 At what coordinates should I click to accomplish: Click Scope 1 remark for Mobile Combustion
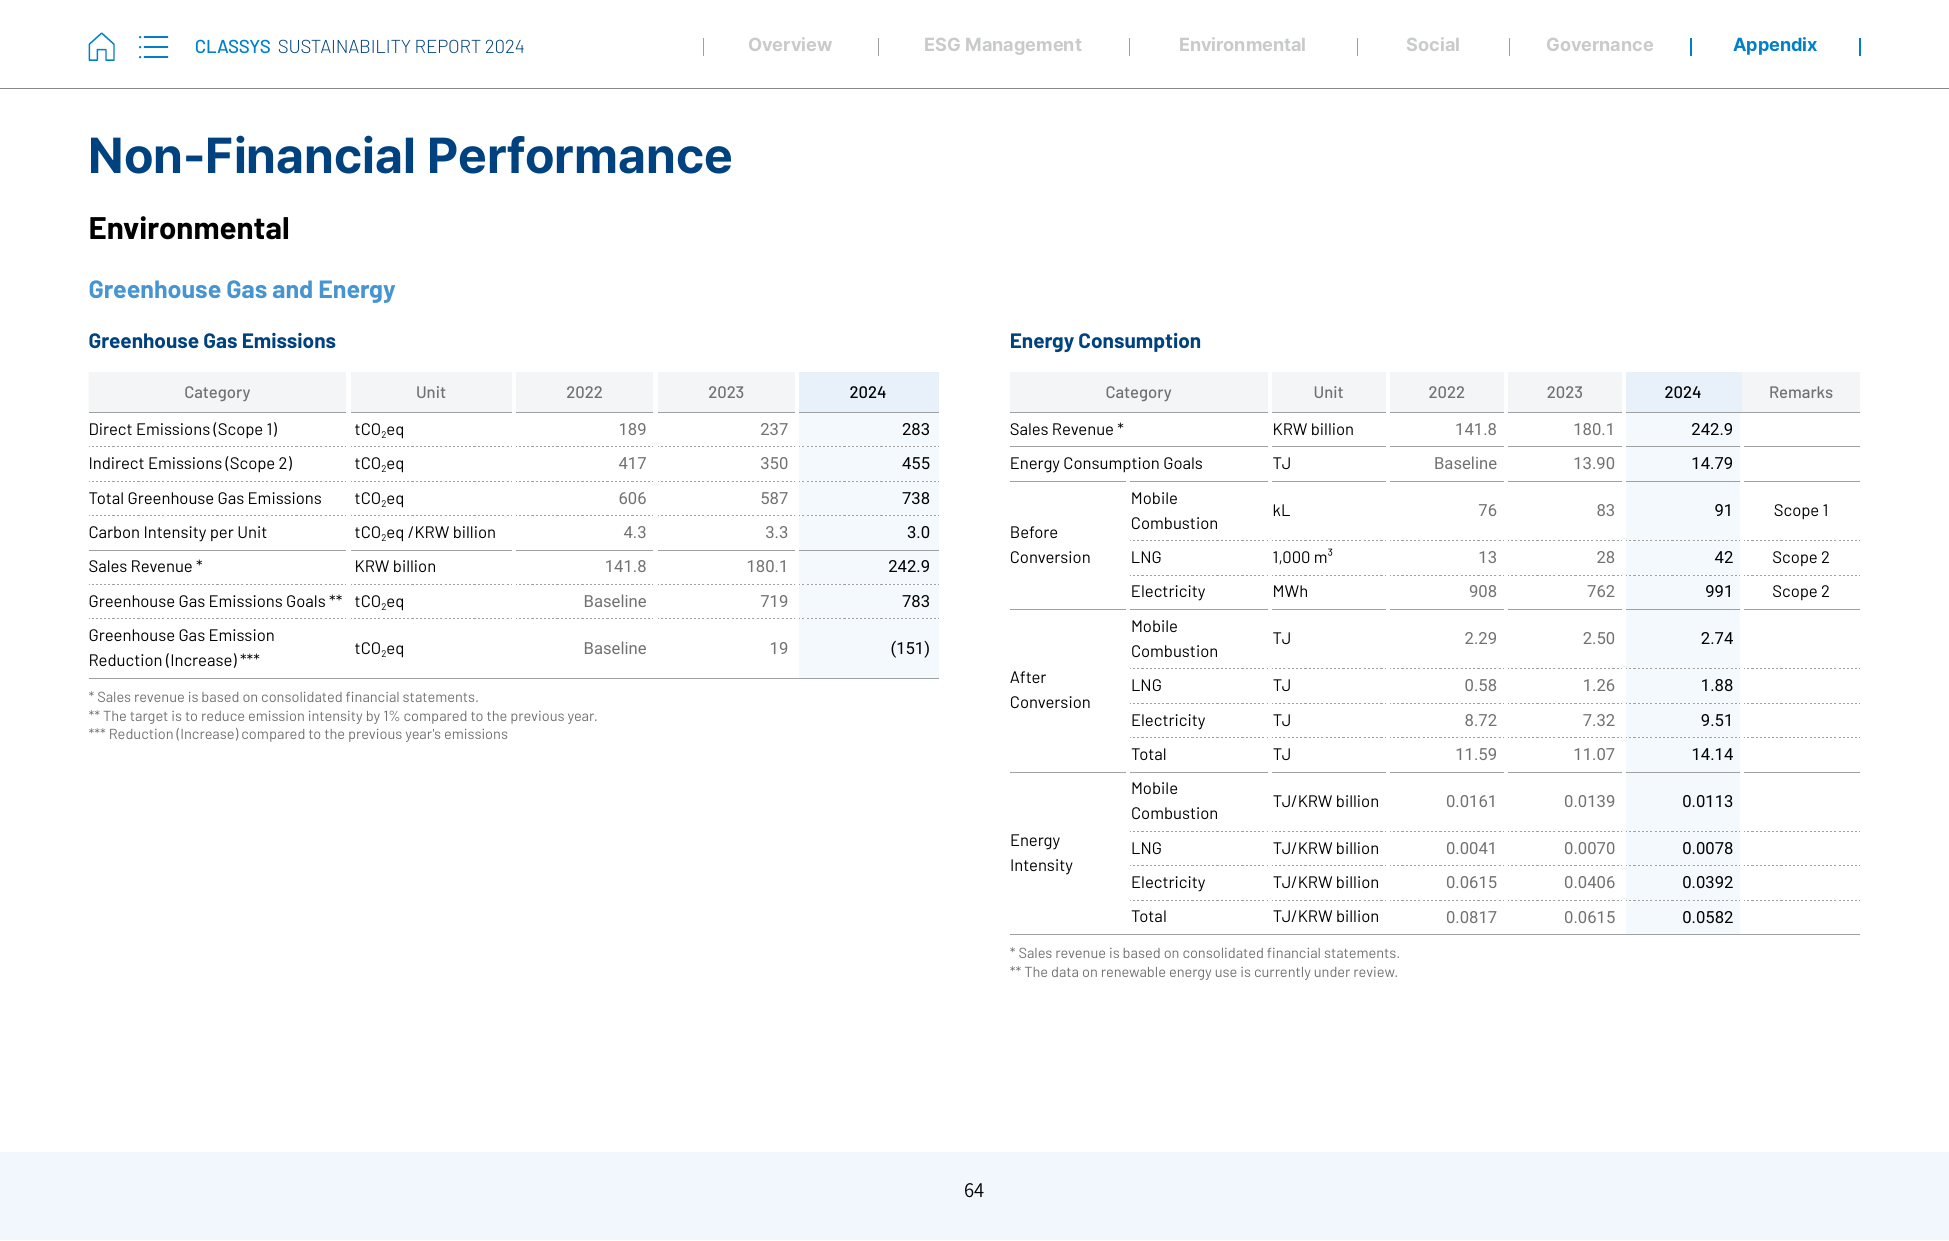[x=1800, y=510]
